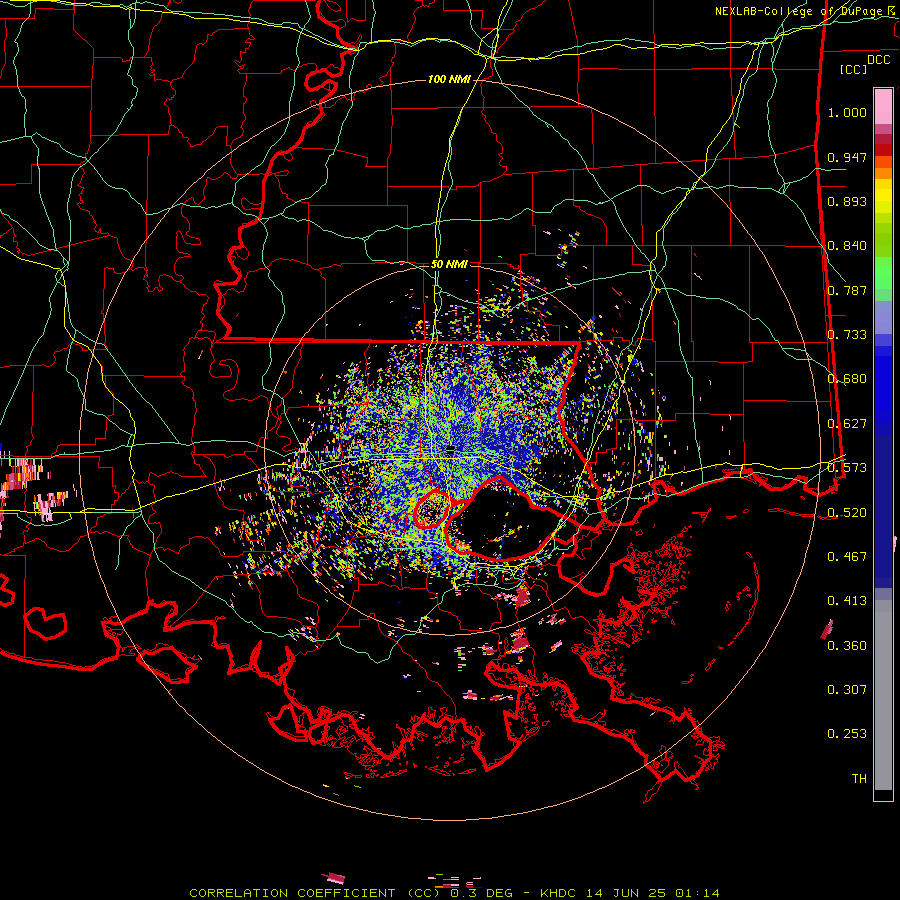Click the "DEG" elevation text in caption
This screenshot has height=900, width=900.
point(499,893)
